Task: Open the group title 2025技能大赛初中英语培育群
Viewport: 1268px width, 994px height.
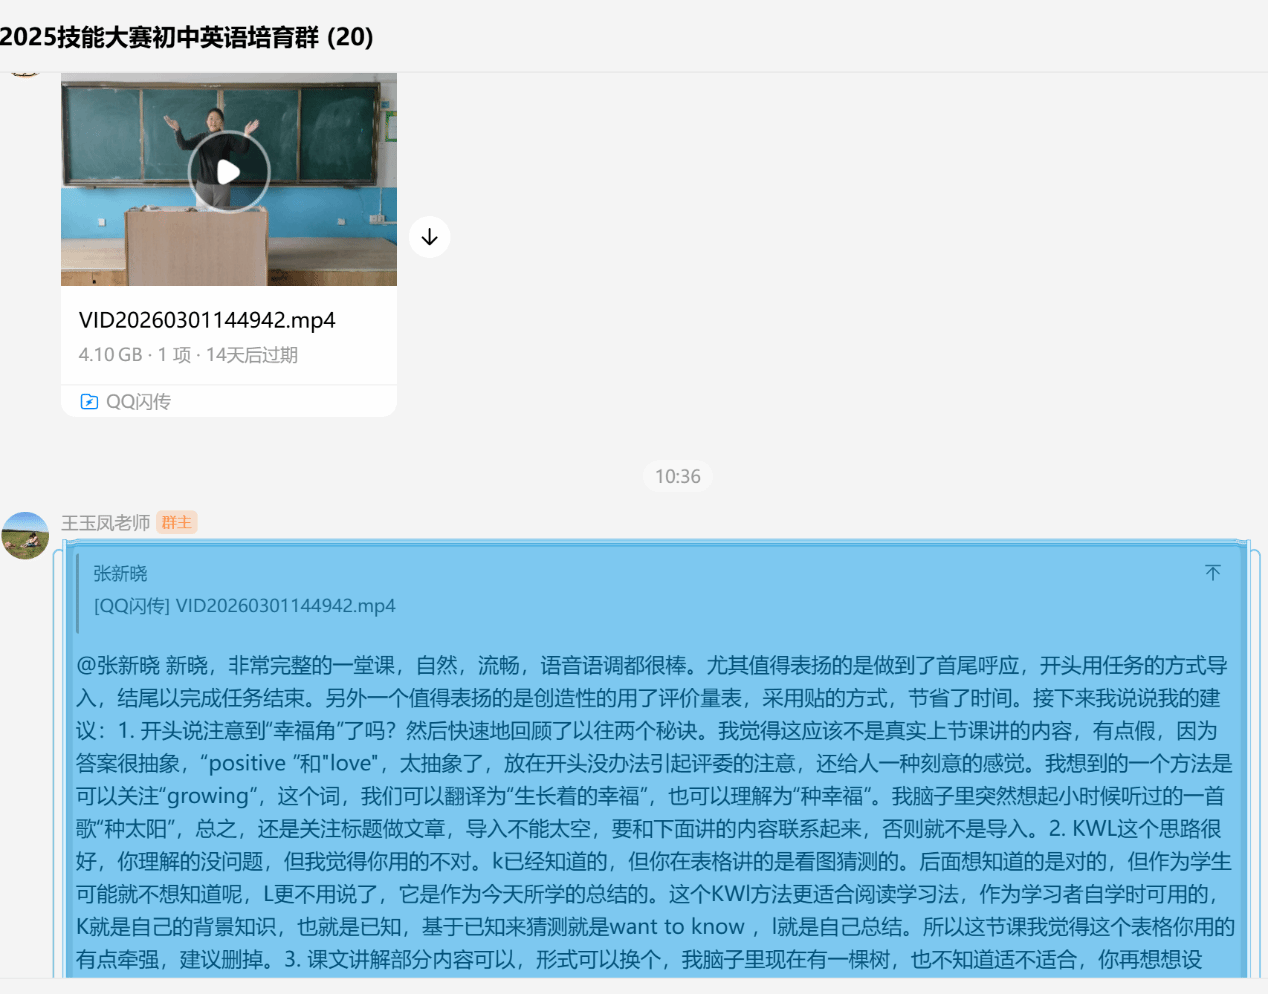Action: (x=186, y=37)
